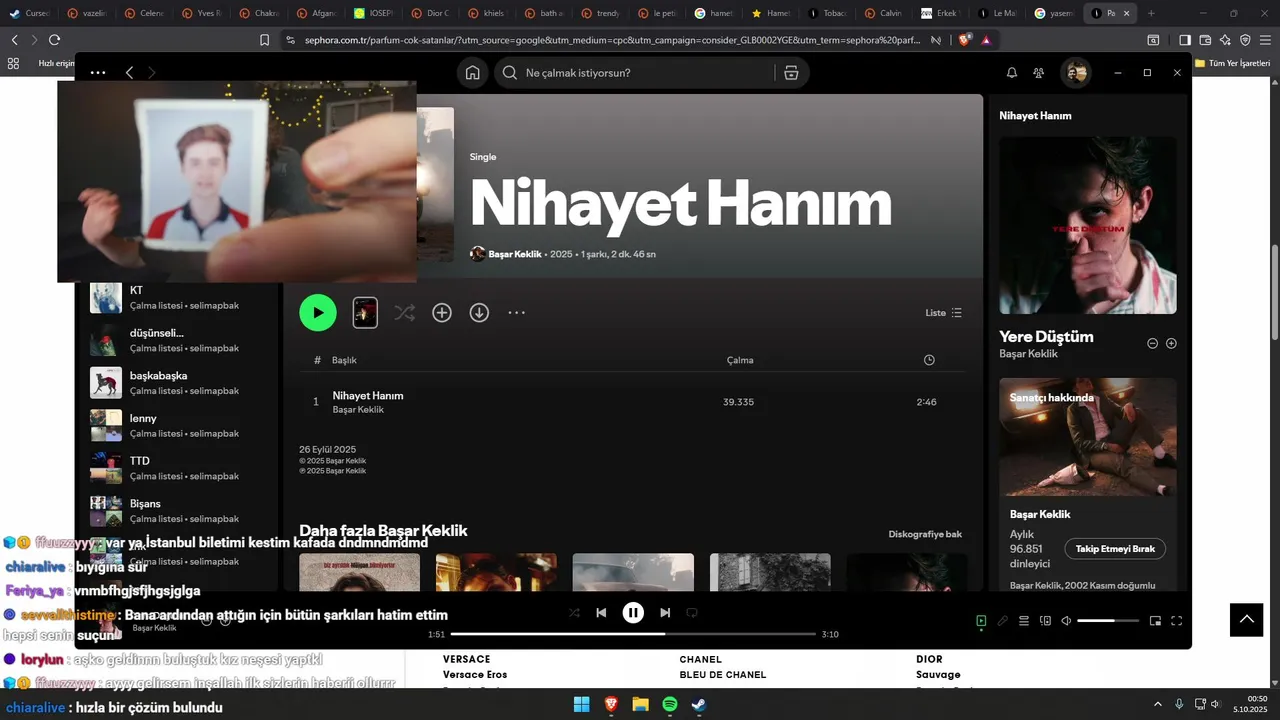Open Spotify from the taskbar

click(x=670, y=705)
